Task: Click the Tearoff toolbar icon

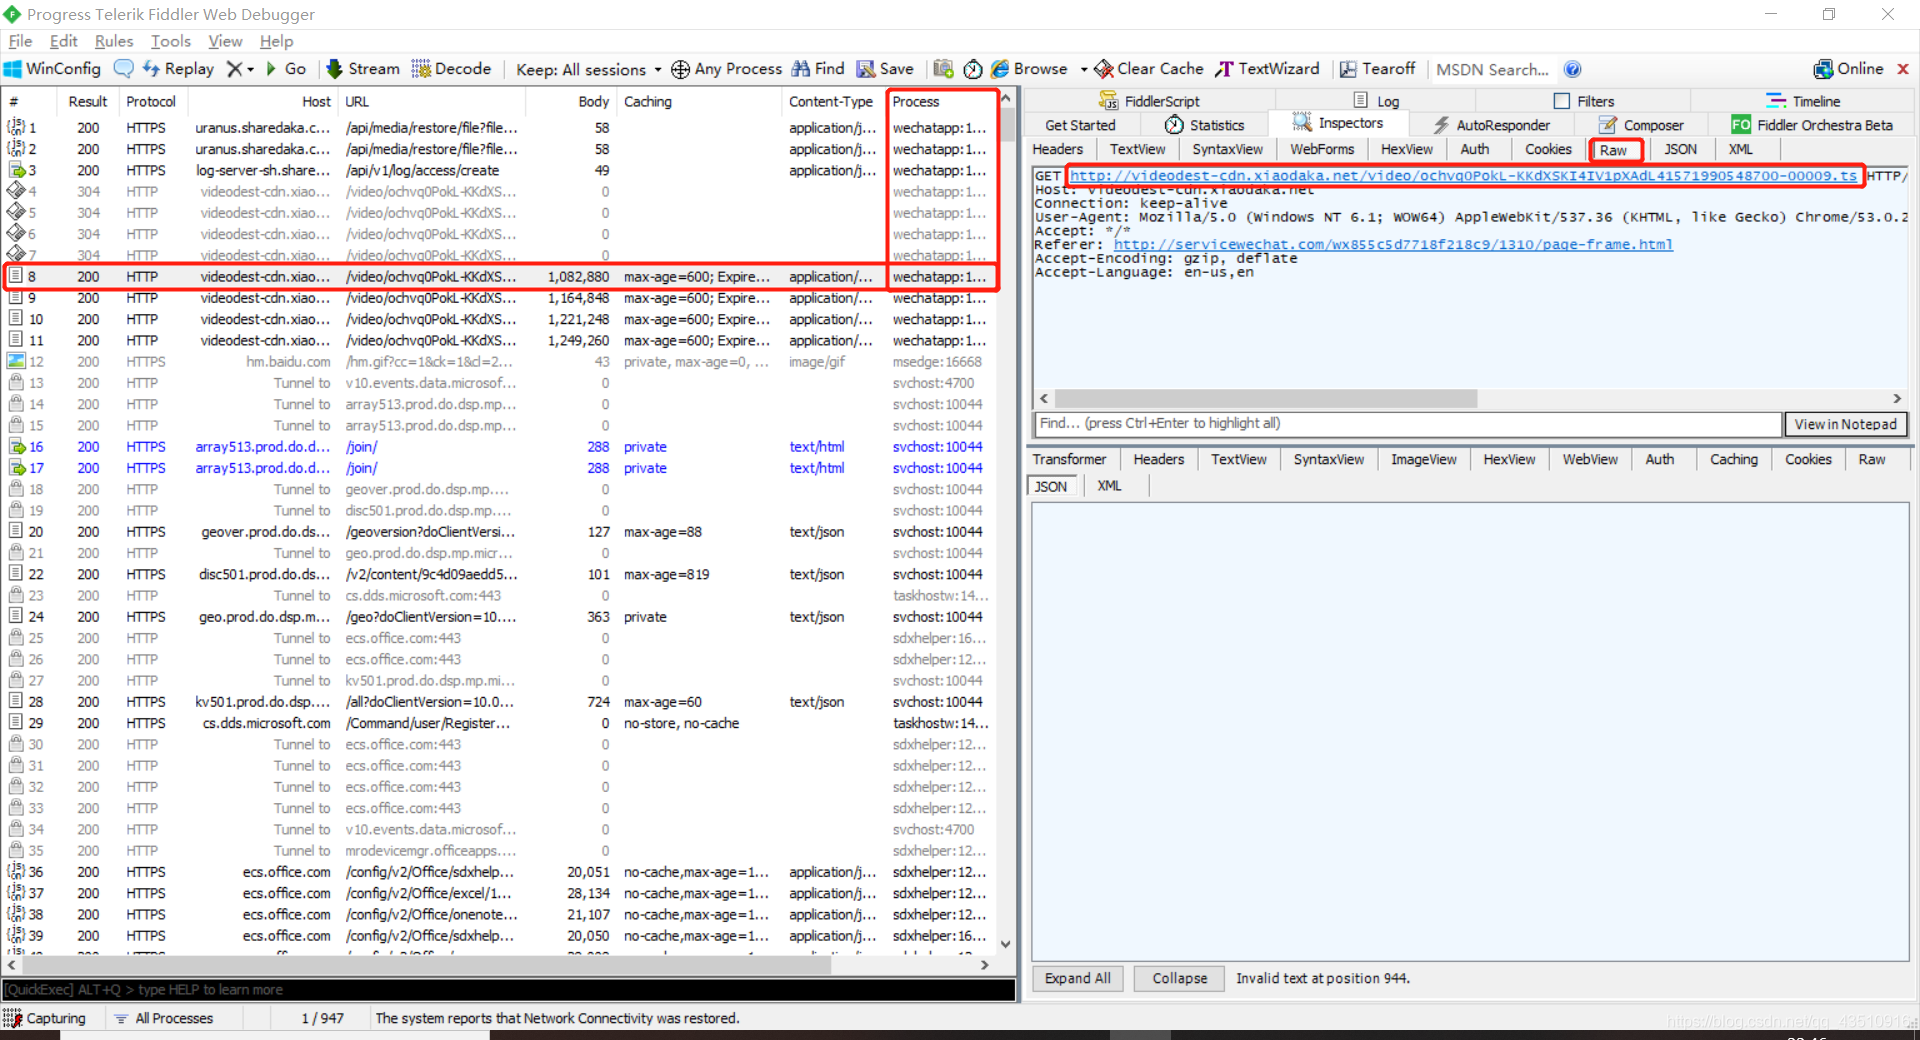Action: (1348, 69)
